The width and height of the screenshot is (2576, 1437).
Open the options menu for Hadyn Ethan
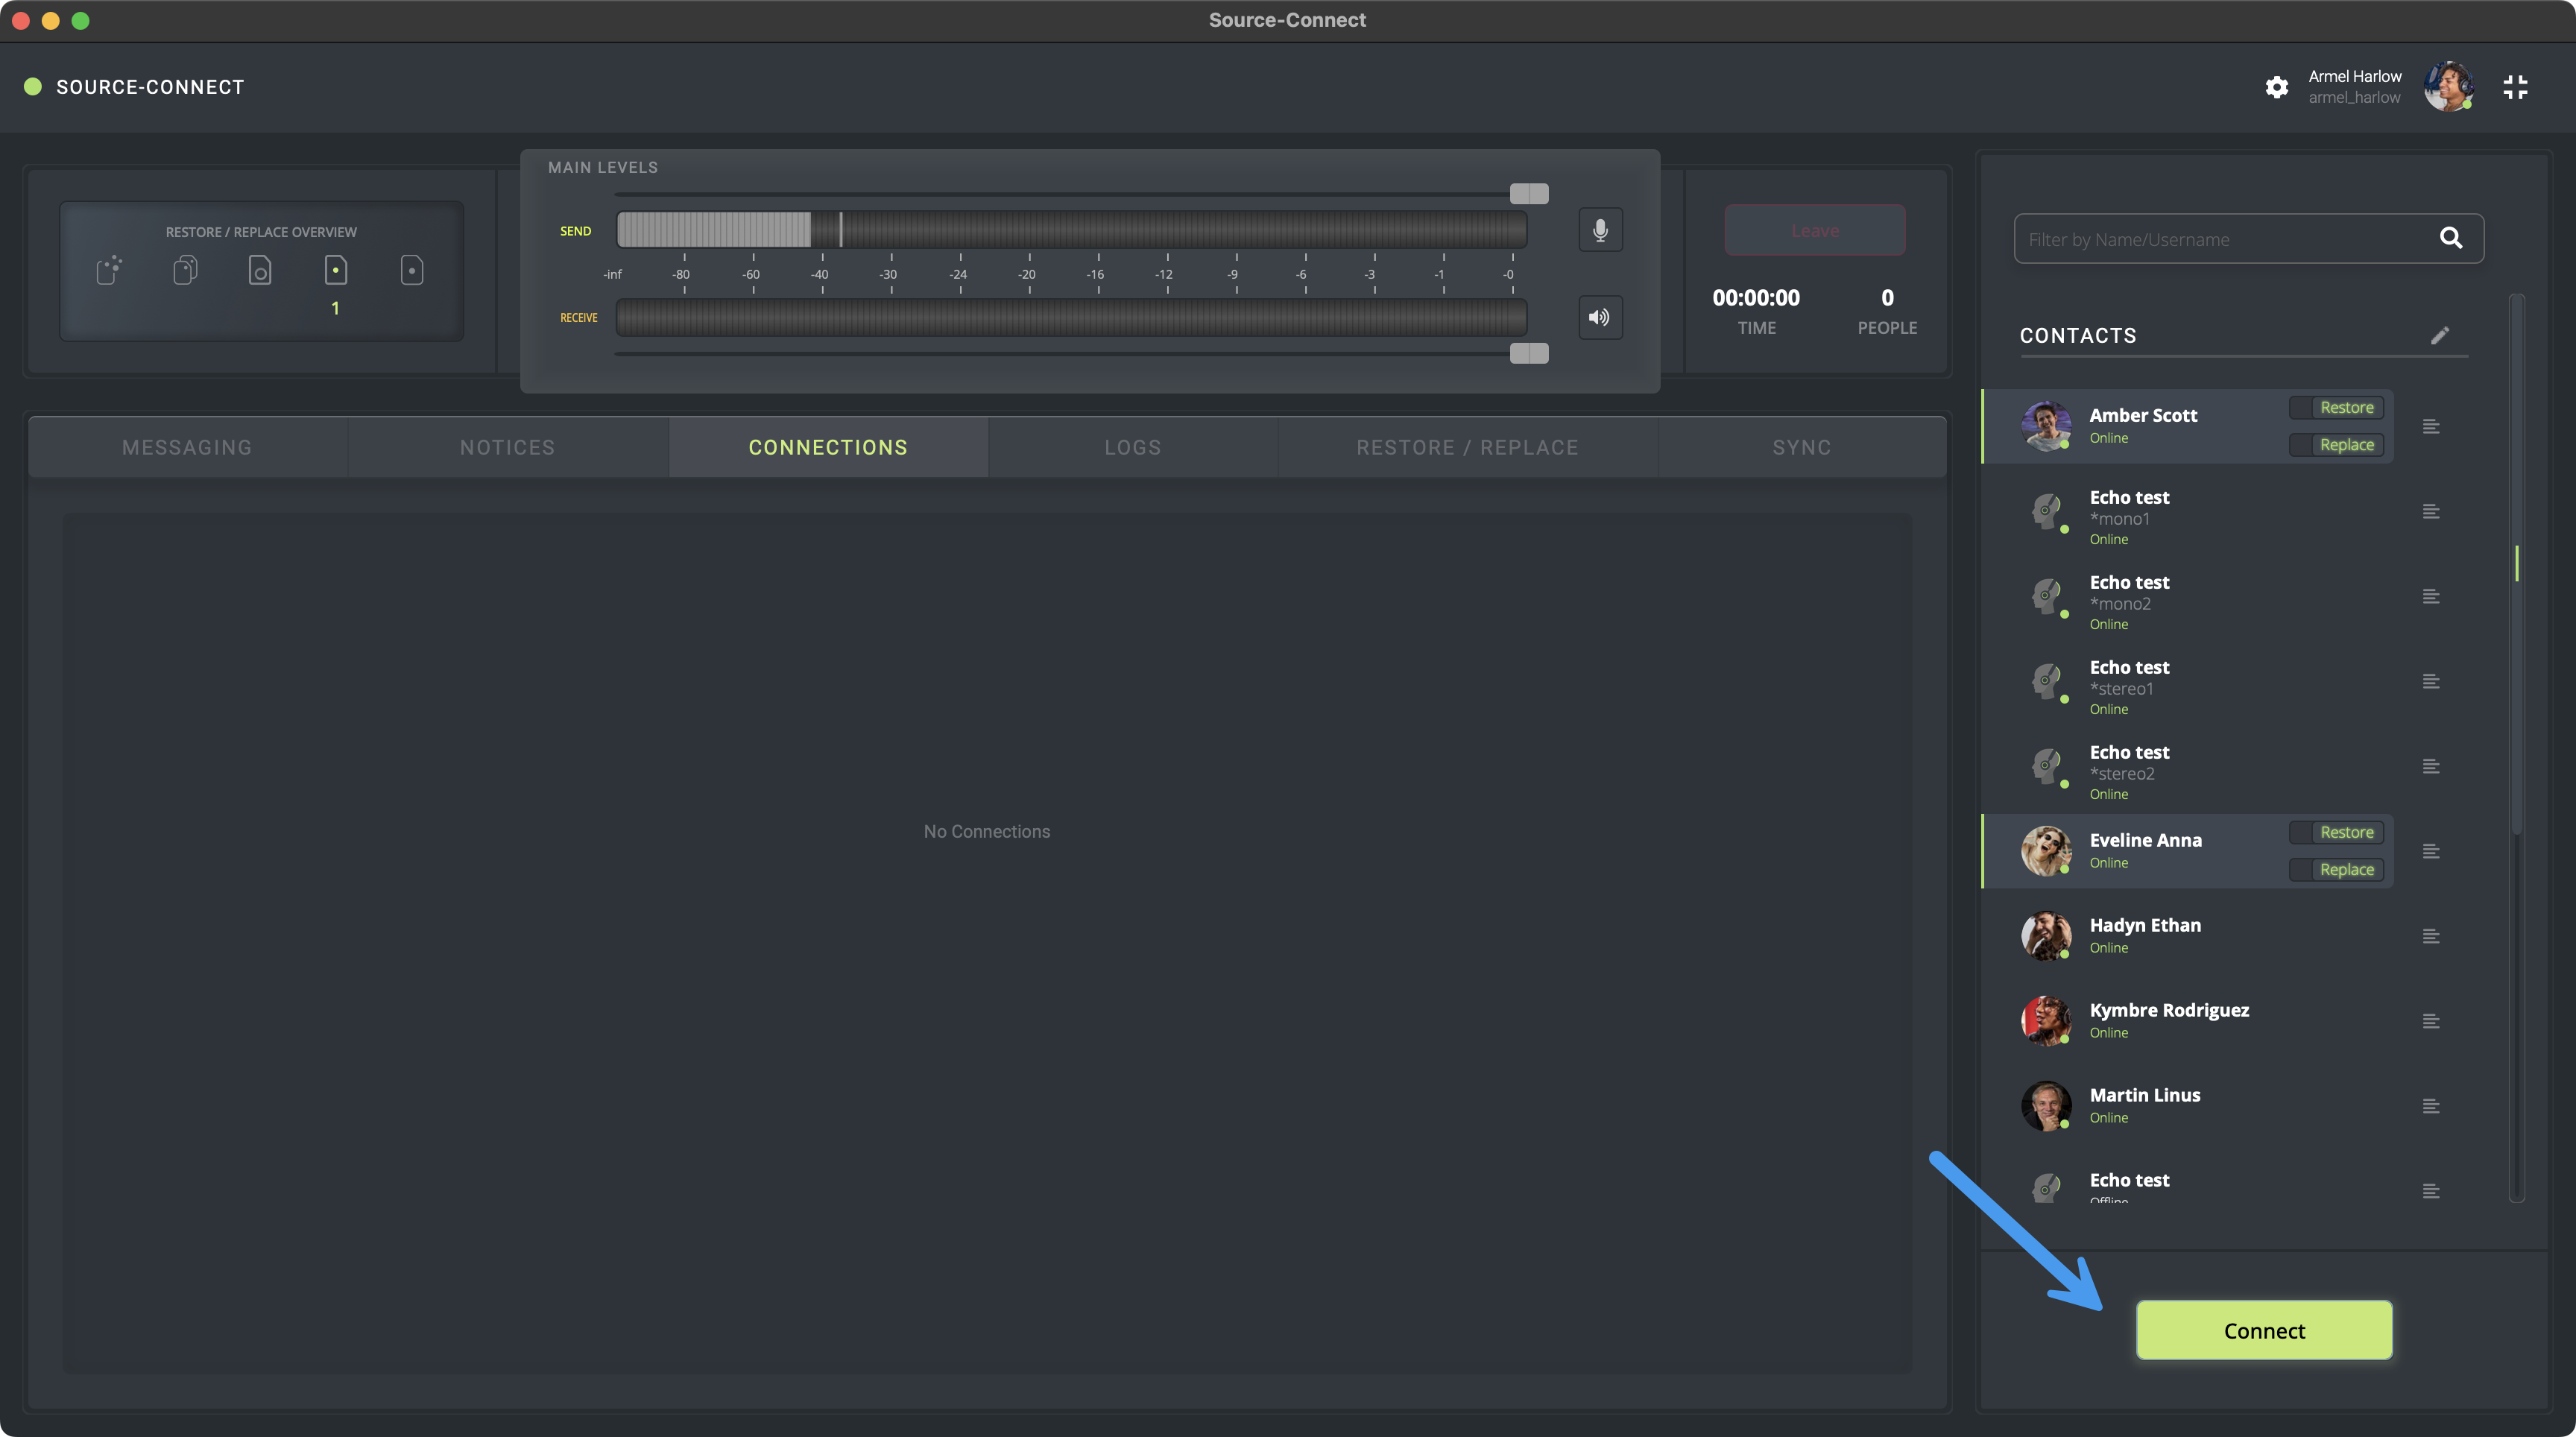click(2431, 936)
